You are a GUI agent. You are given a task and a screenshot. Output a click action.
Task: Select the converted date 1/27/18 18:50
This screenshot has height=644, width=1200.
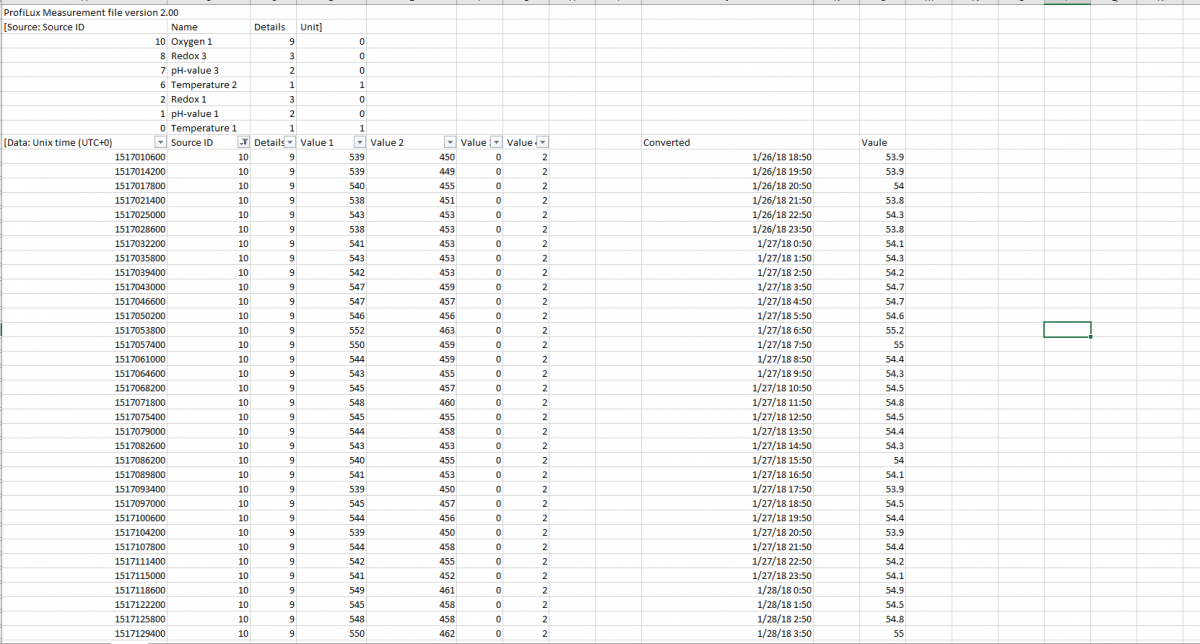pos(727,503)
